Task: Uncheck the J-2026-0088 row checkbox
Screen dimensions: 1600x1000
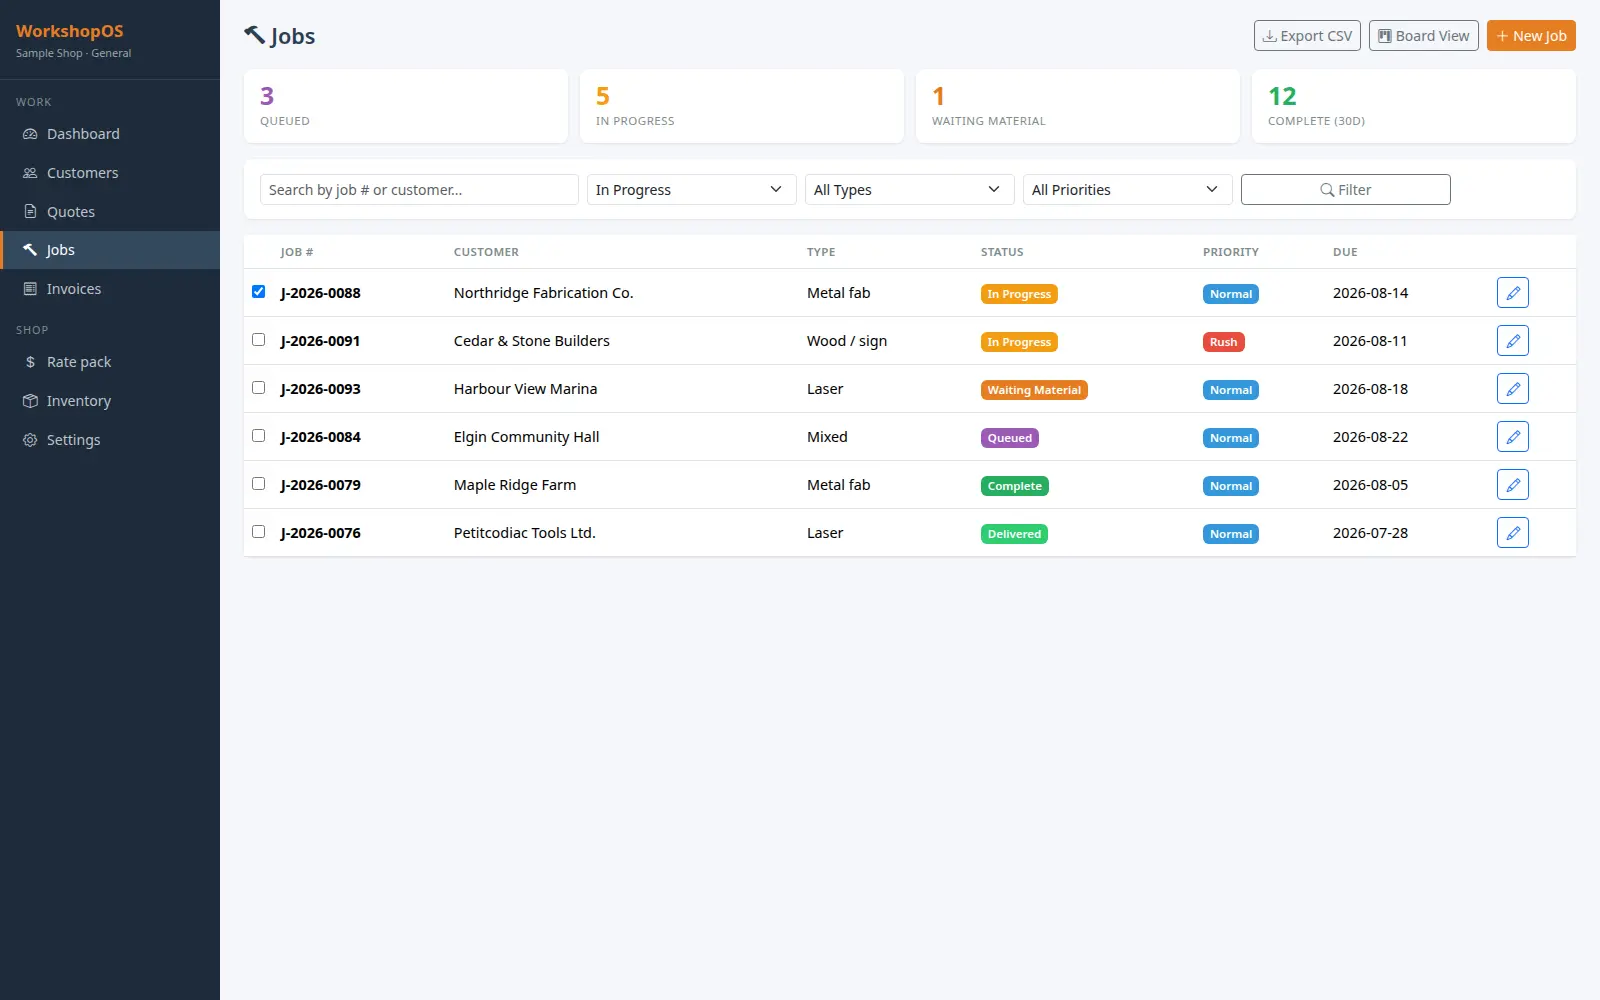Action: coord(258,292)
